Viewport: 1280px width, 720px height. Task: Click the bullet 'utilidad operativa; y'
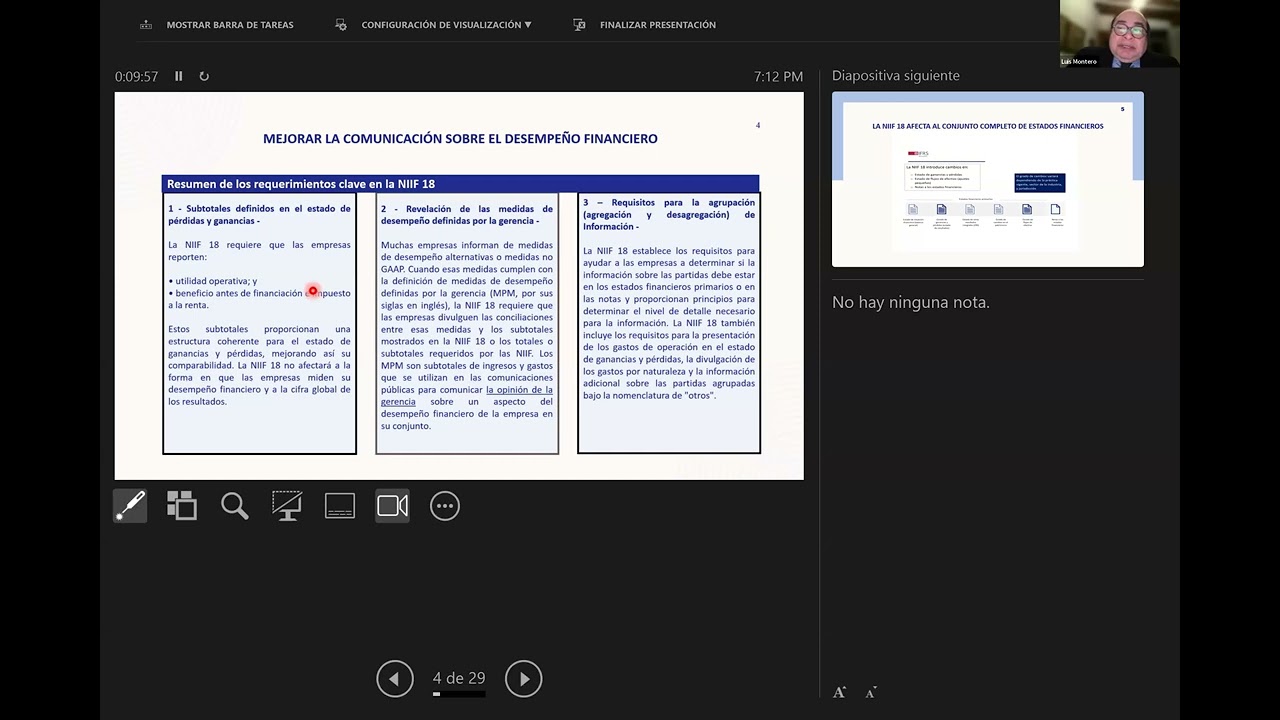[213, 281]
